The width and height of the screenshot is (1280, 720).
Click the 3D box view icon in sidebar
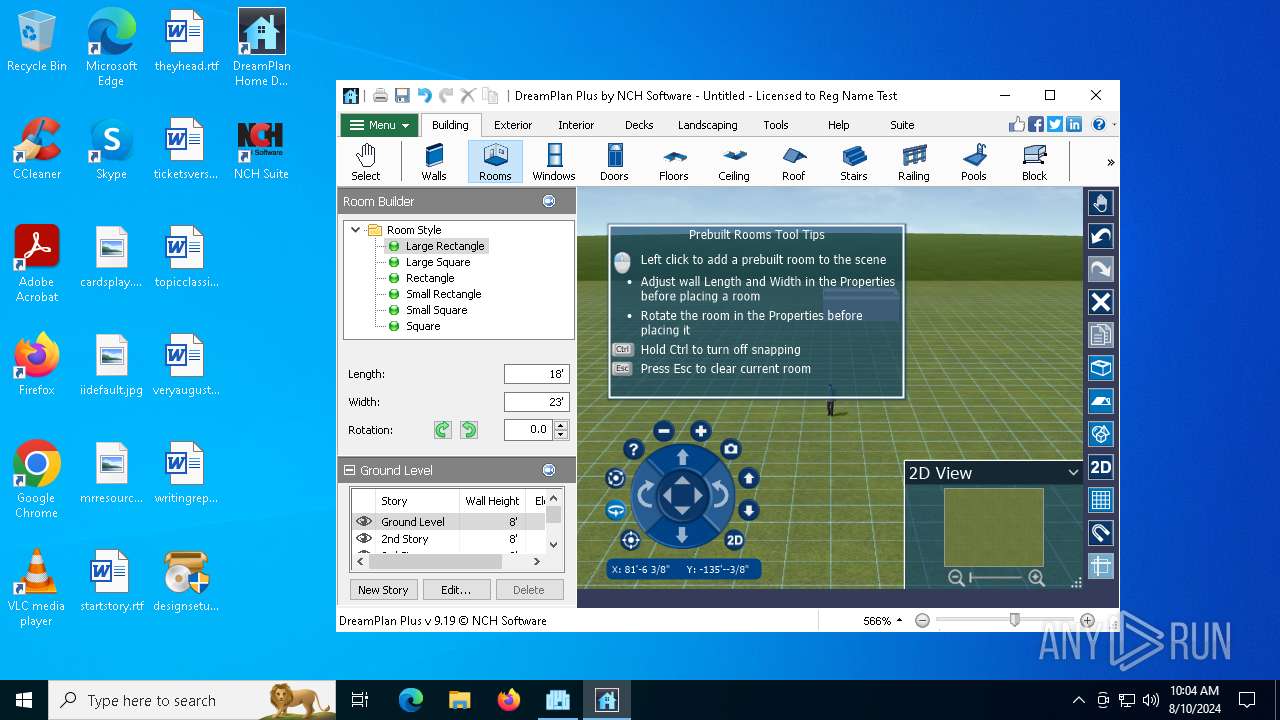(1100, 368)
